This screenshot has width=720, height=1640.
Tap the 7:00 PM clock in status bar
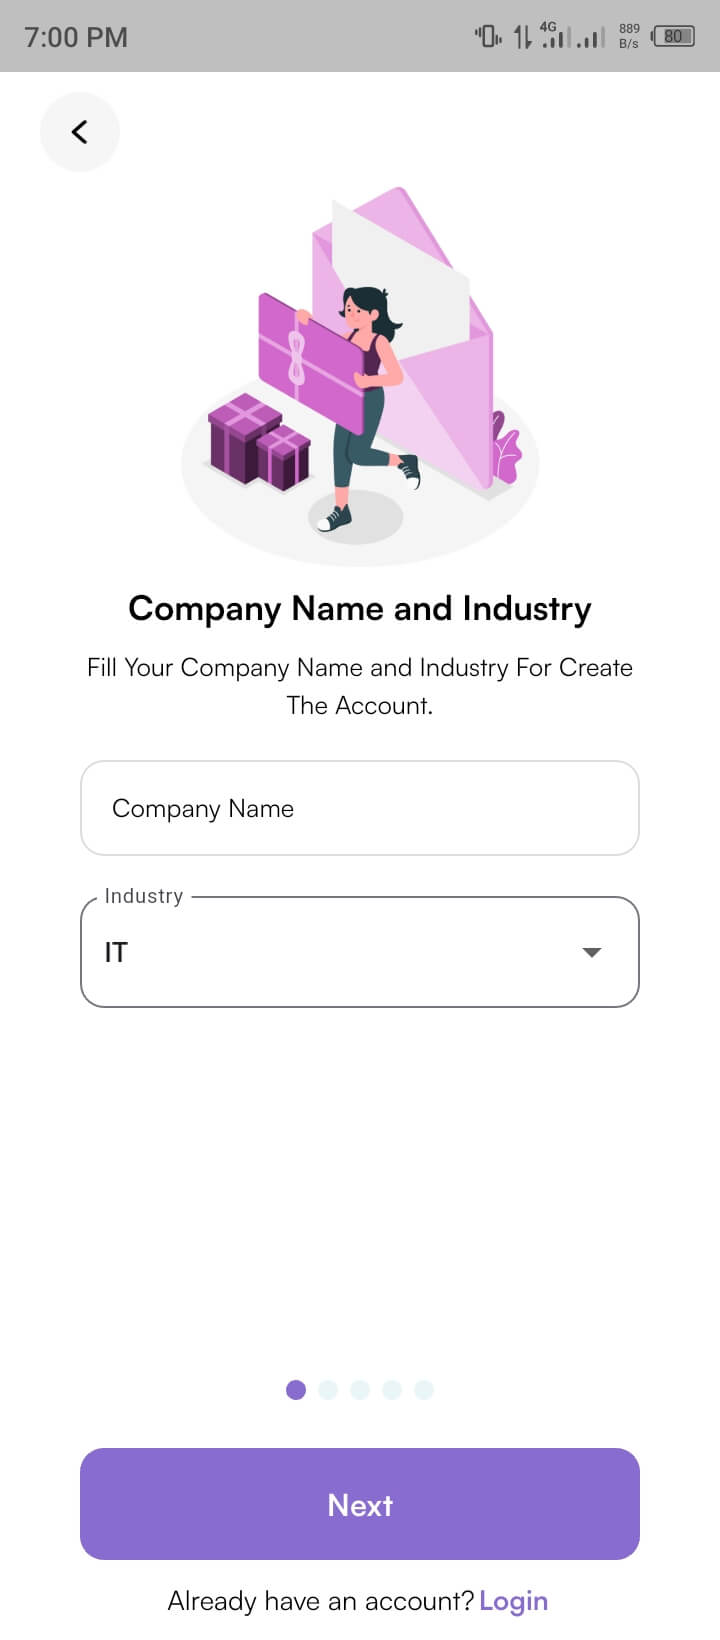pyautogui.click(x=76, y=36)
